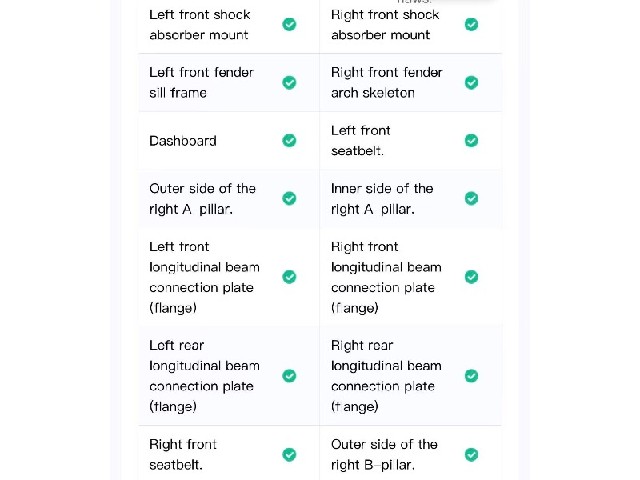The height and width of the screenshot is (480, 640).
Task: Click green check beside Left front shock absorber mount
Action: tap(289, 24)
